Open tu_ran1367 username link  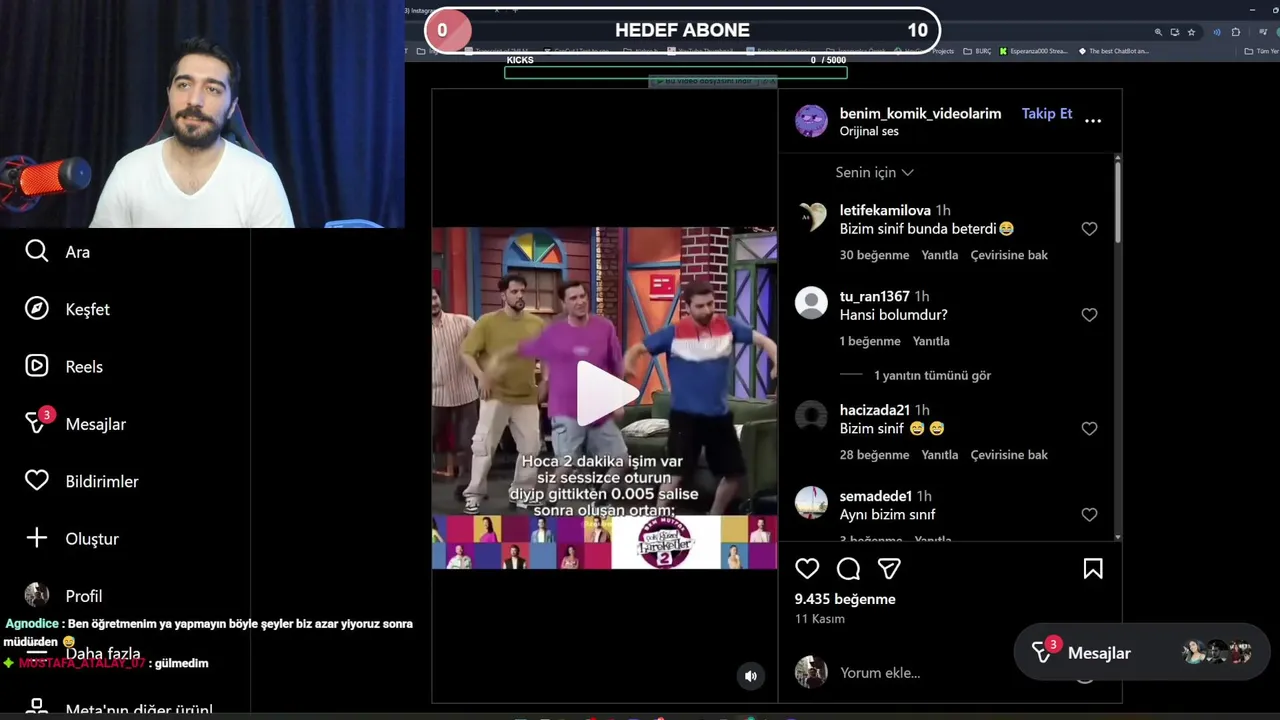[874, 296]
